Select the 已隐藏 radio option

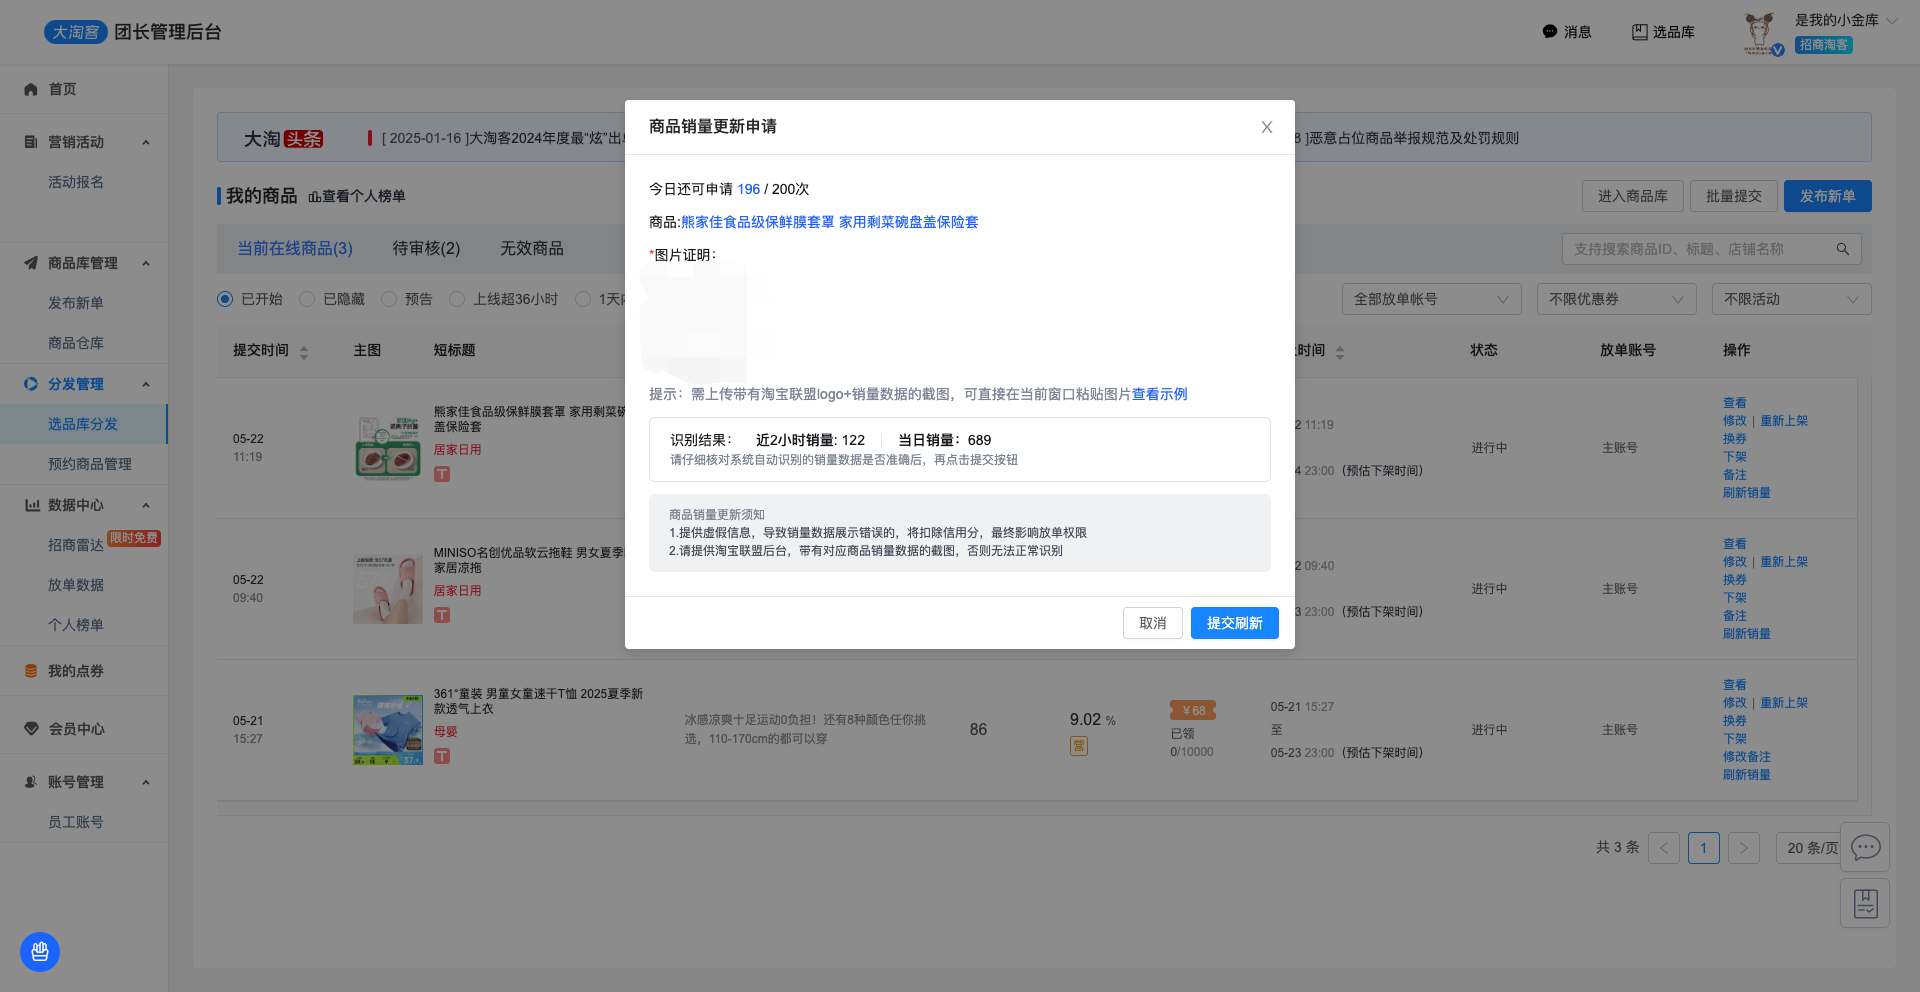[x=307, y=299]
